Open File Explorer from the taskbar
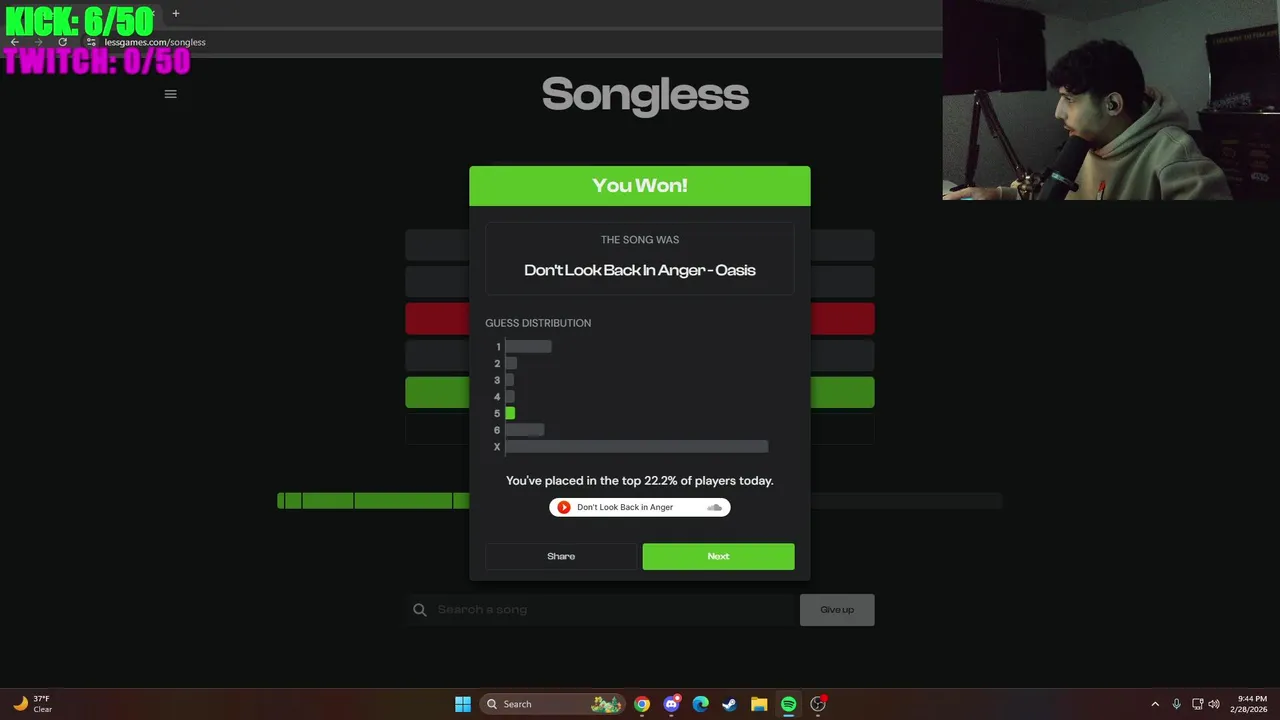This screenshot has width=1280, height=720. pos(759,704)
